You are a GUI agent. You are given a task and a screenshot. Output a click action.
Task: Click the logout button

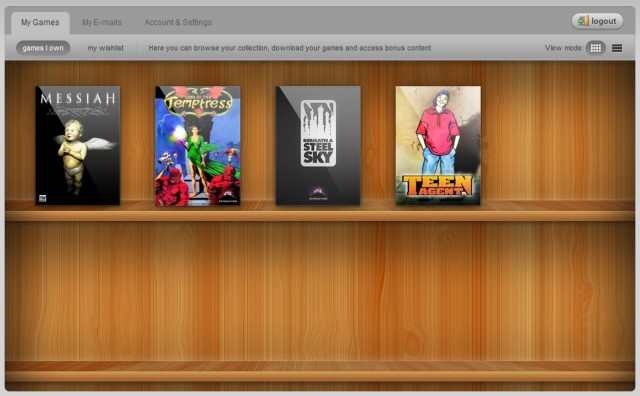pyautogui.click(x=597, y=21)
